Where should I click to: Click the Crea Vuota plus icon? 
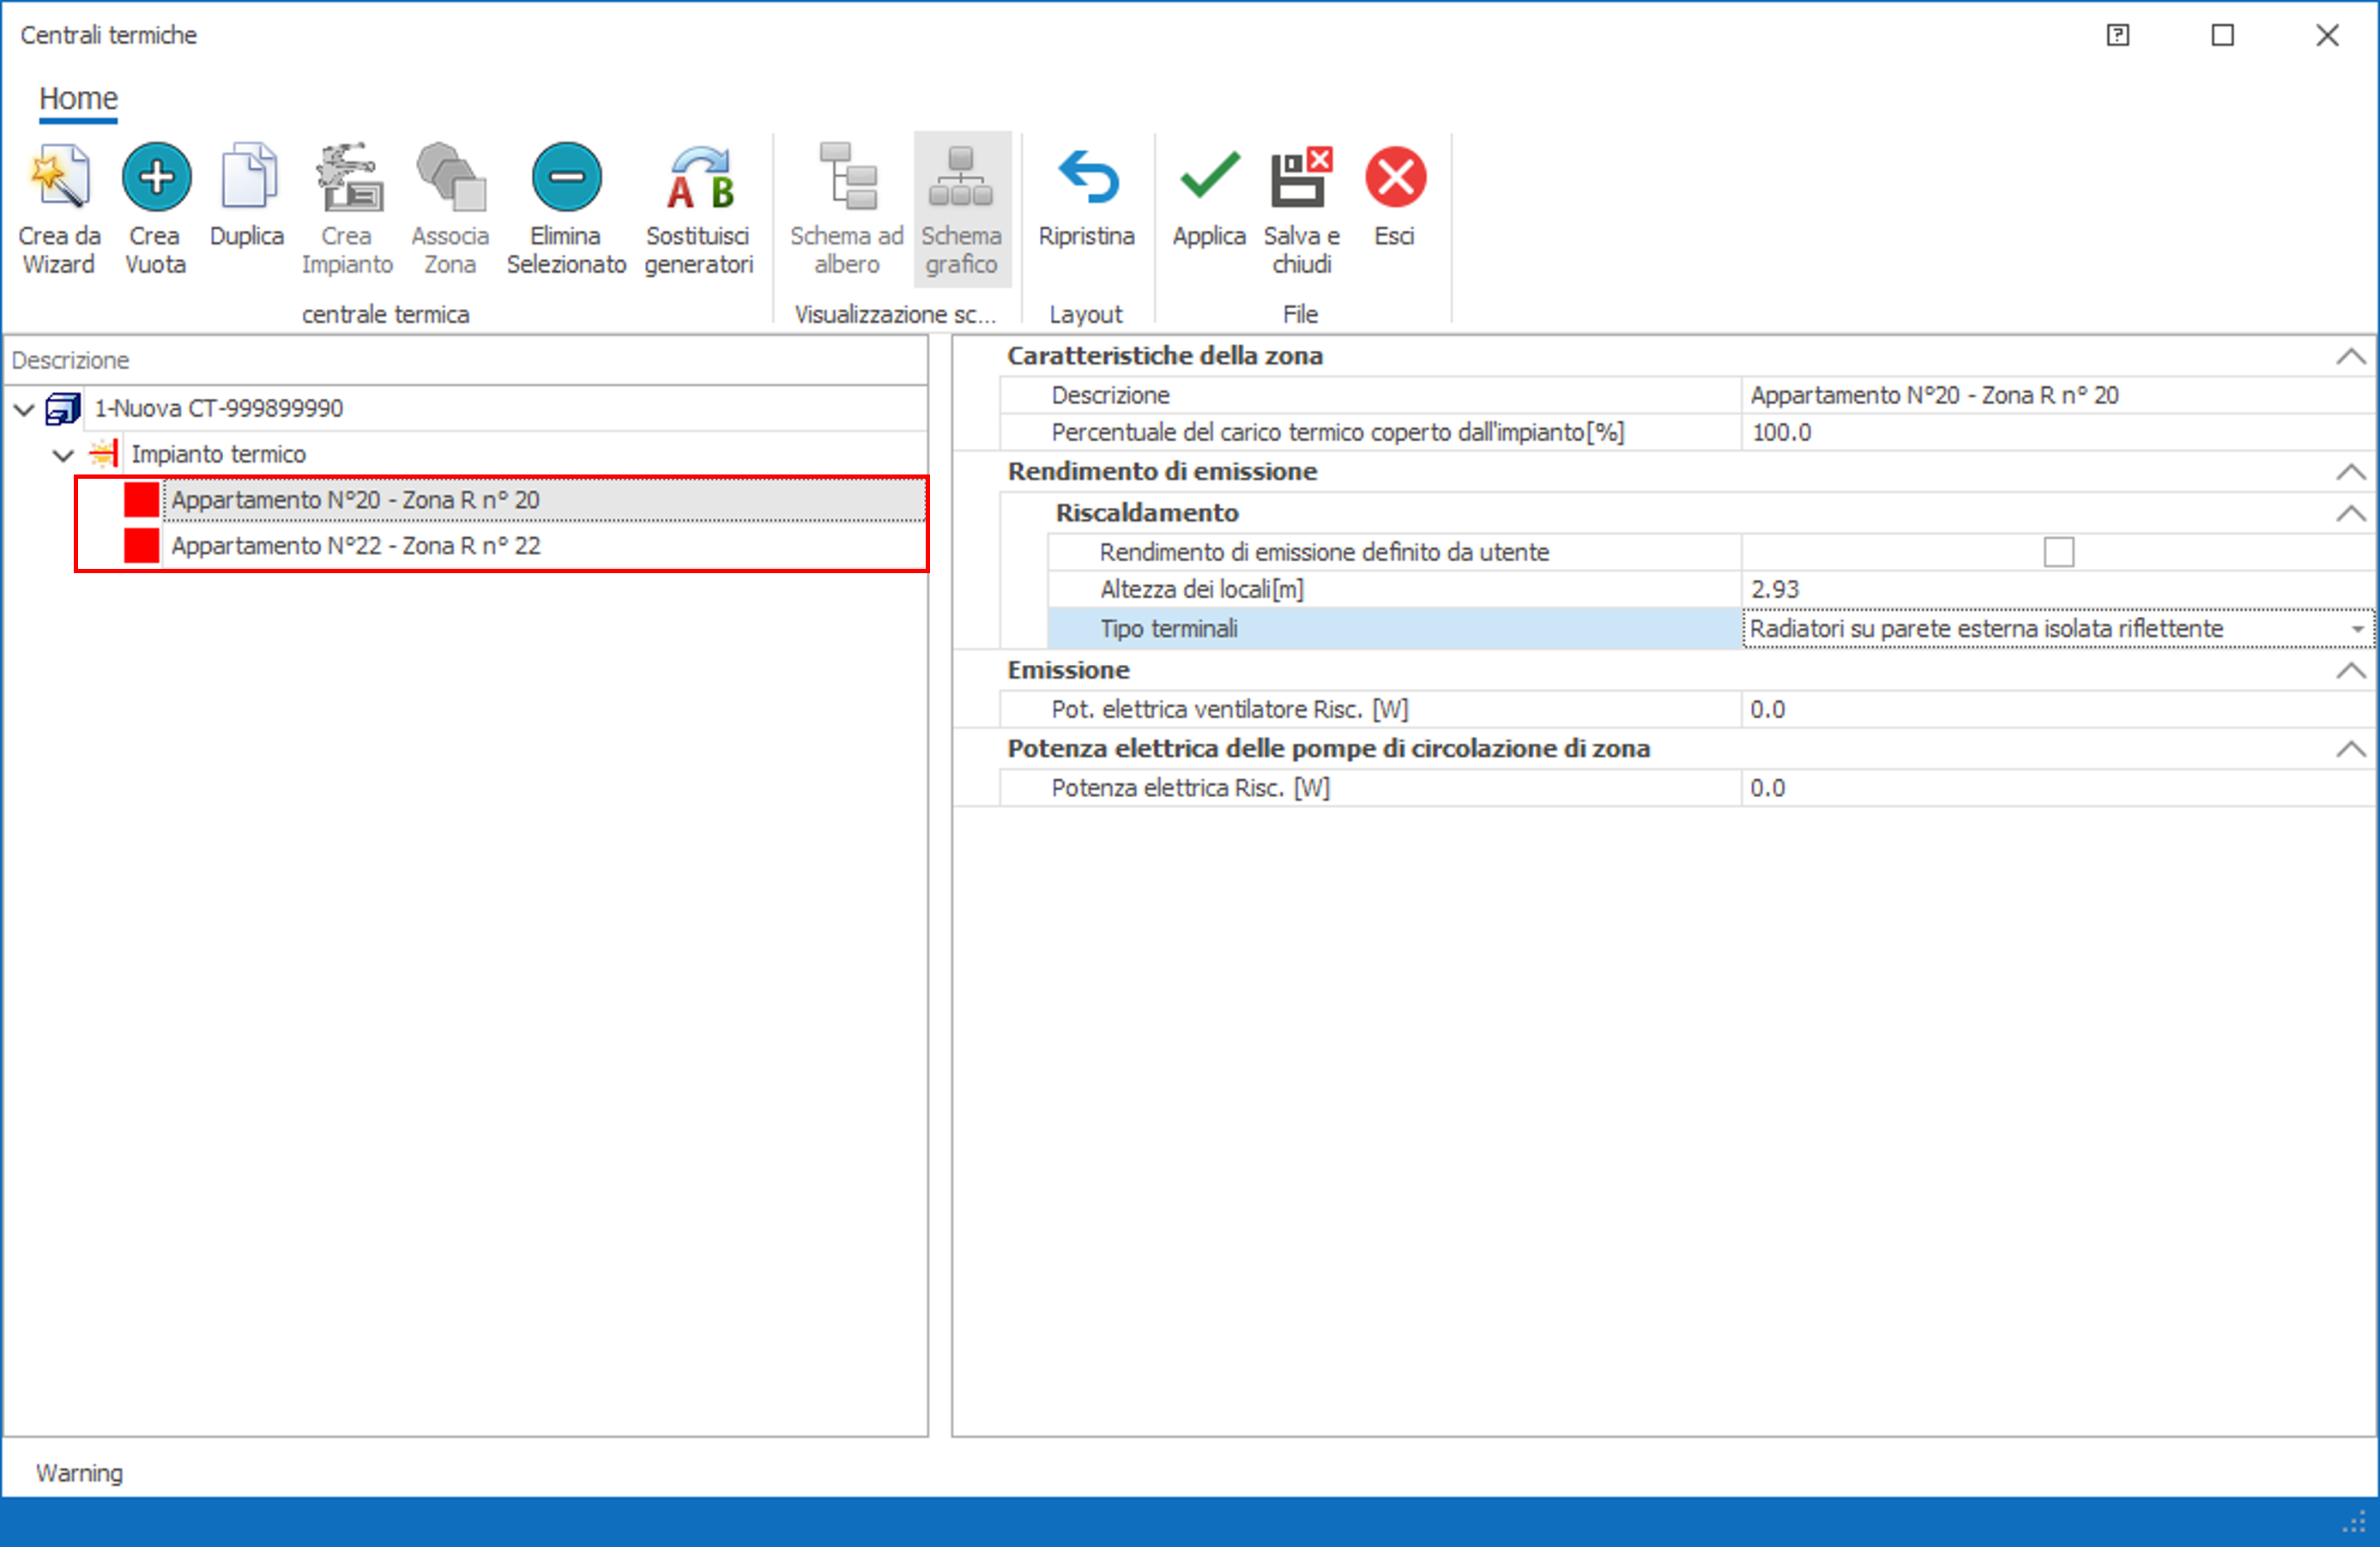156,178
